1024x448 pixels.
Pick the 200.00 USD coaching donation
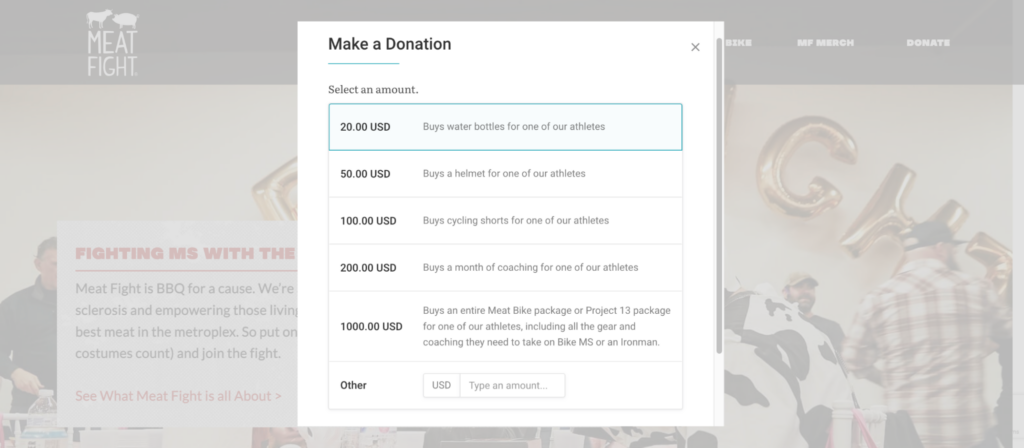point(505,268)
